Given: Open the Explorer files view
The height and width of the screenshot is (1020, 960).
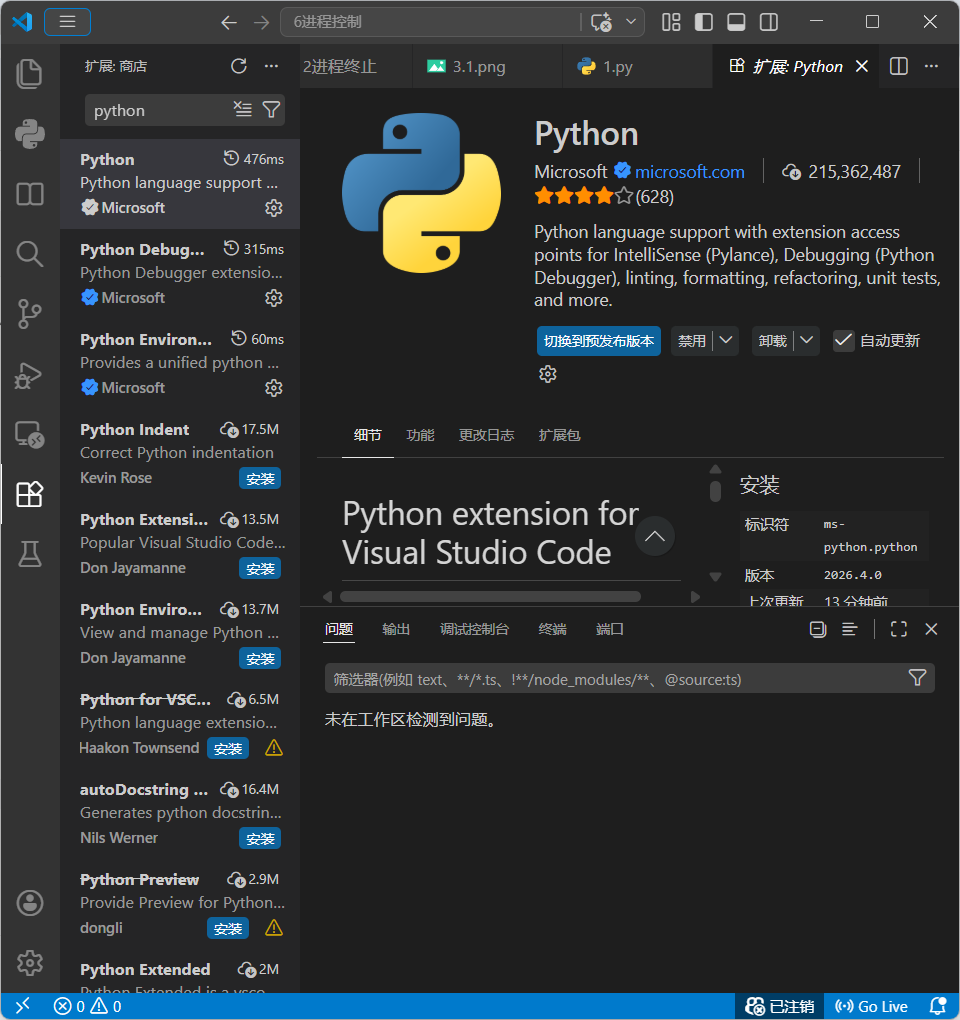Looking at the screenshot, I should (29, 74).
